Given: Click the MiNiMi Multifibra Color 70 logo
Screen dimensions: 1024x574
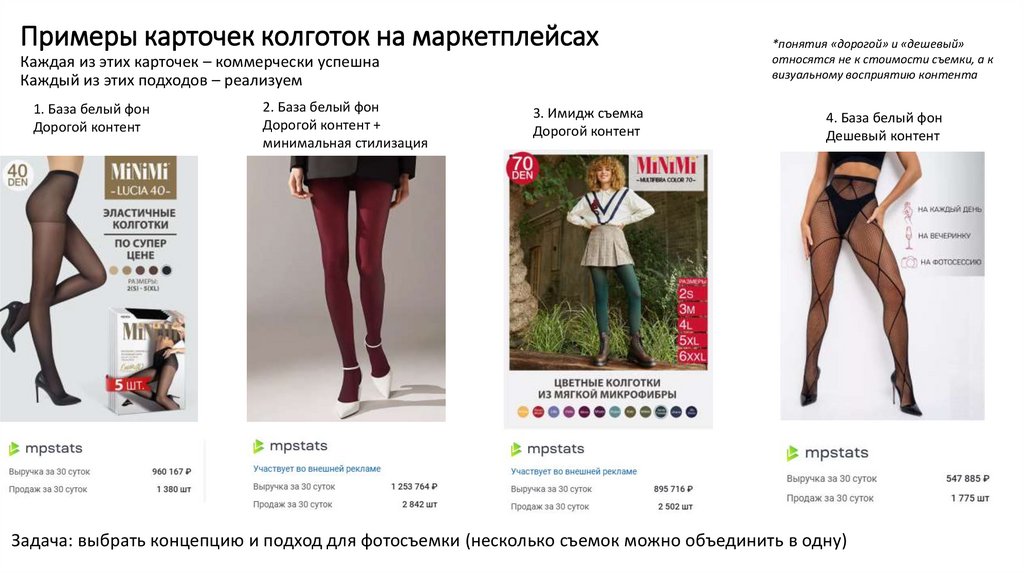Looking at the screenshot, I should 667,168.
